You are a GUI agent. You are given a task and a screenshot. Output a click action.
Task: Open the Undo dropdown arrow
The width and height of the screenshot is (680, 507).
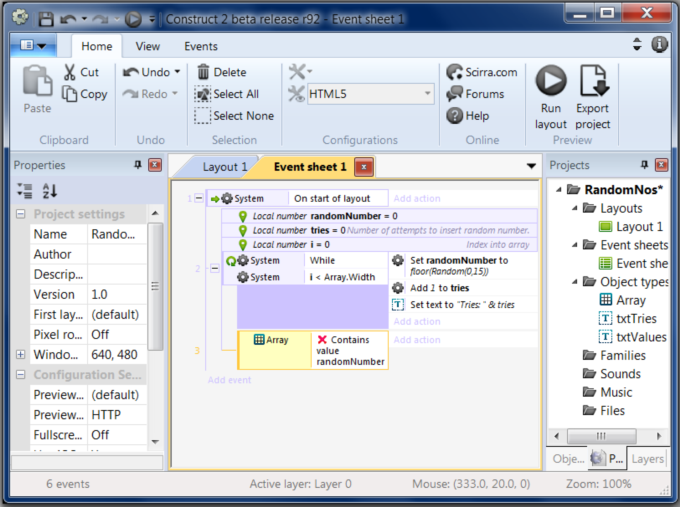tap(177, 72)
